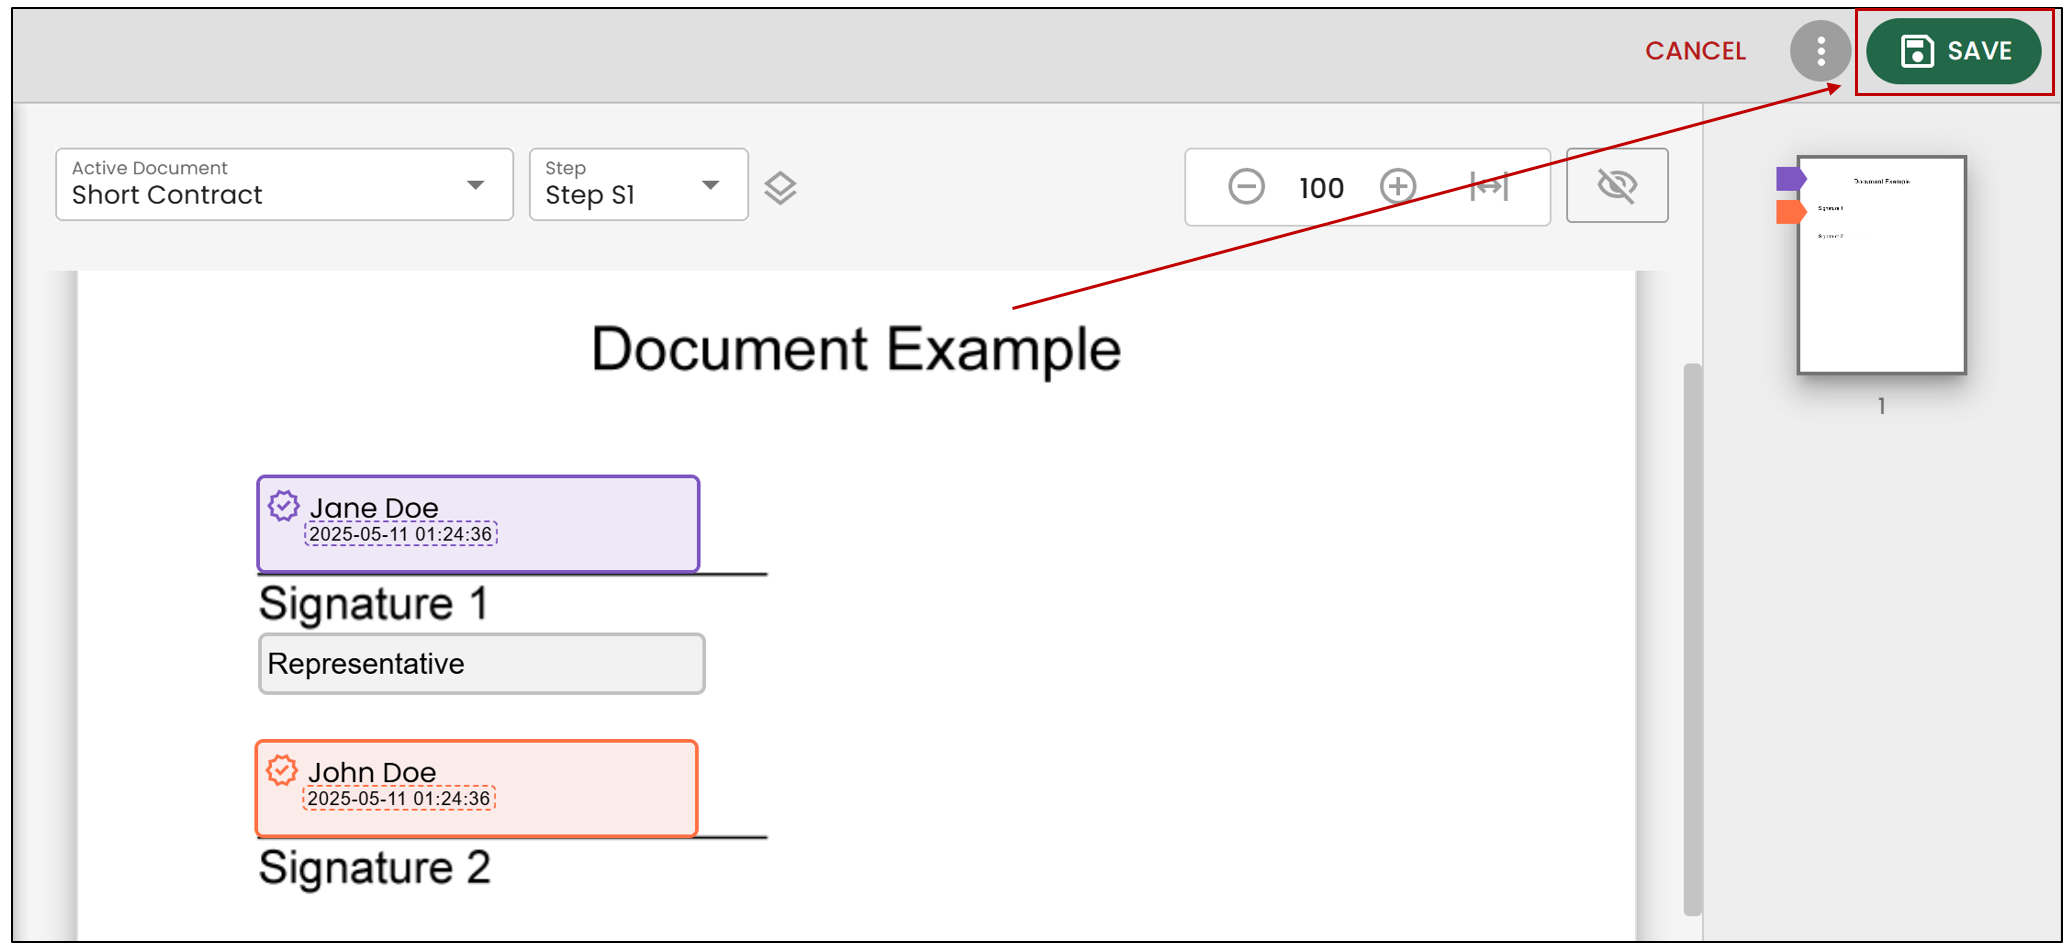Image resolution: width=2068 pixels, height=952 pixels.
Task: Click the Representative input field
Action: tap(481, 664)
